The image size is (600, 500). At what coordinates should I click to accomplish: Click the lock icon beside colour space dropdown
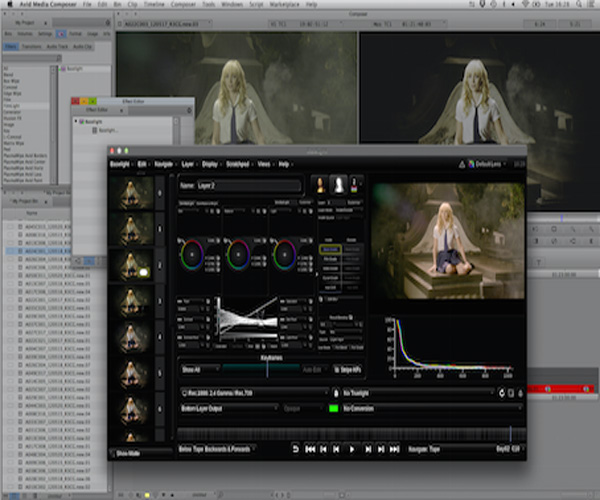(336, 393)
